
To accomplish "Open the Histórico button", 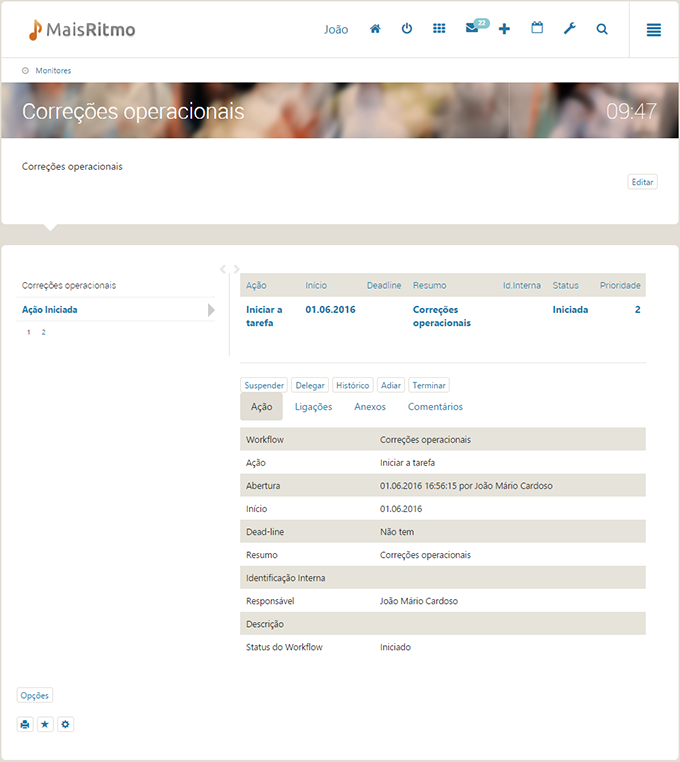I will (352, 385).
